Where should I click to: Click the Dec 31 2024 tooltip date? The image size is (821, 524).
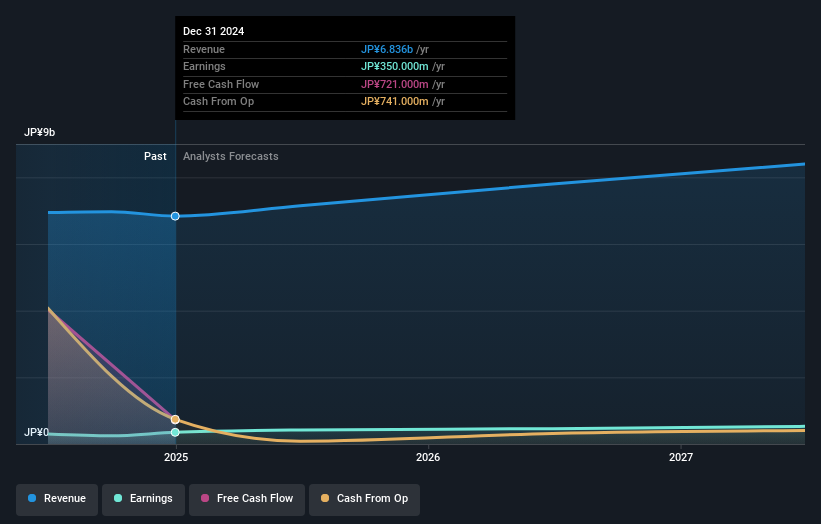coord(214,31)
